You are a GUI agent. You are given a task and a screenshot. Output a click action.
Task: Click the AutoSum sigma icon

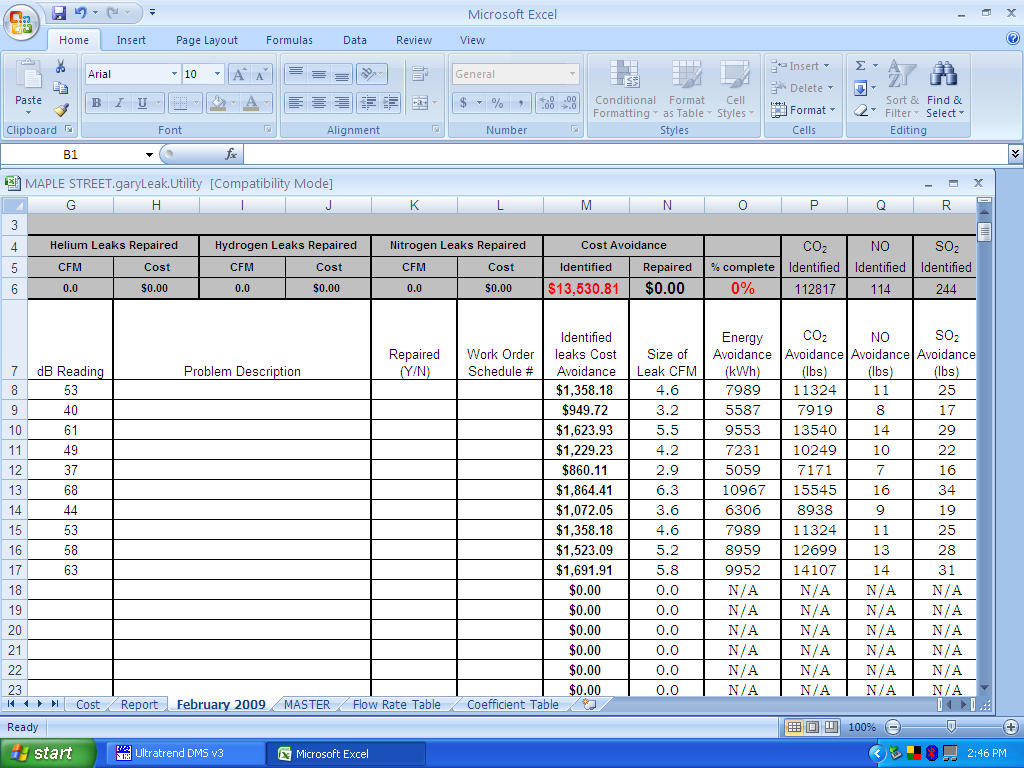point(861,66)
